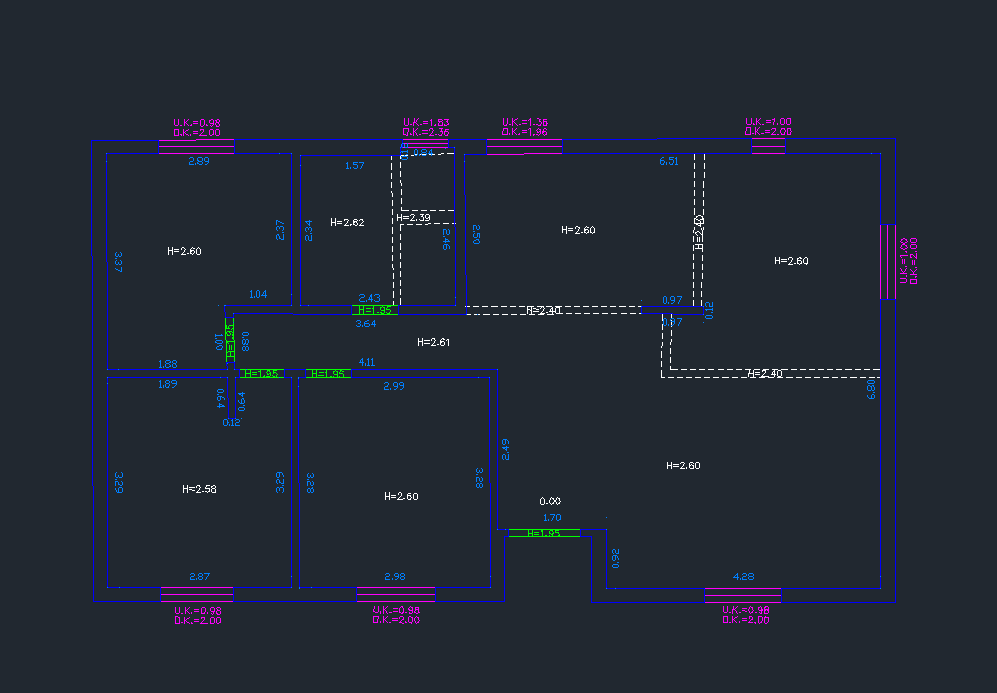Select the 3.64 corridor dimension
The width and height of the screenshot is (997, 693).
click(x=366, y=323)
